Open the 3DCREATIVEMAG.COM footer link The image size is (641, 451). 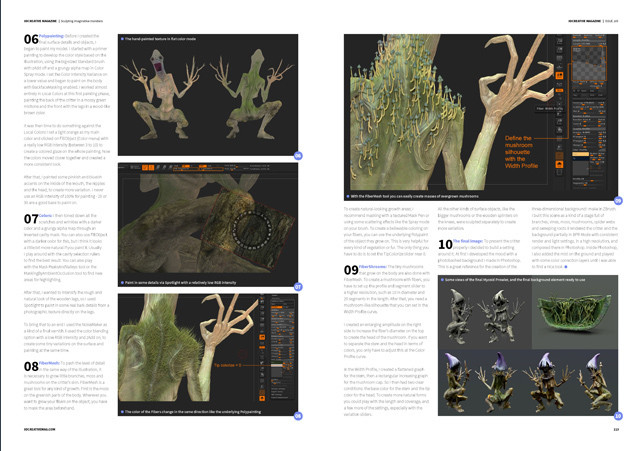pos(40,429)
